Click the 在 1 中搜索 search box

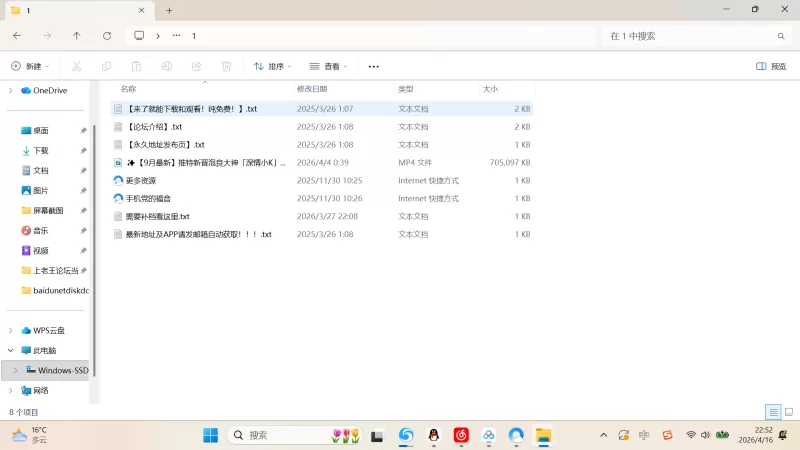(x=690, y=35)
